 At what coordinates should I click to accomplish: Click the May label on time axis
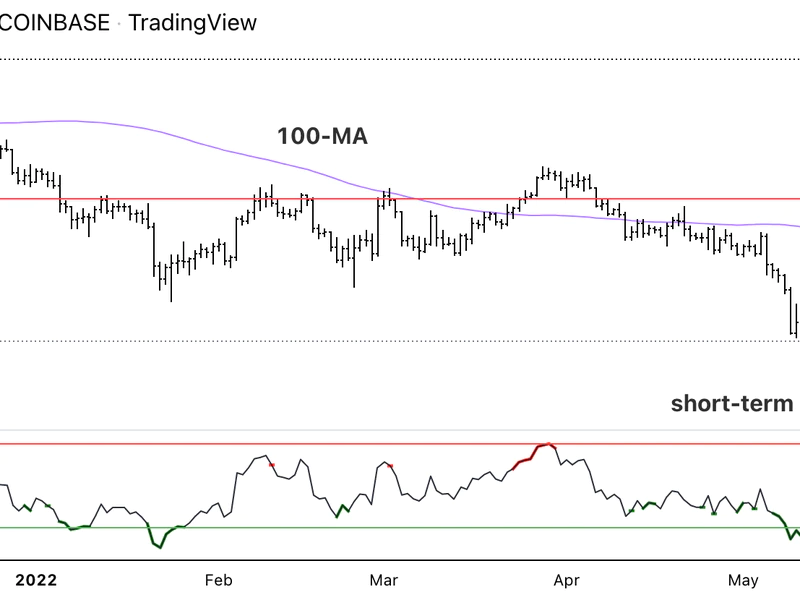[x=742, y=581]
